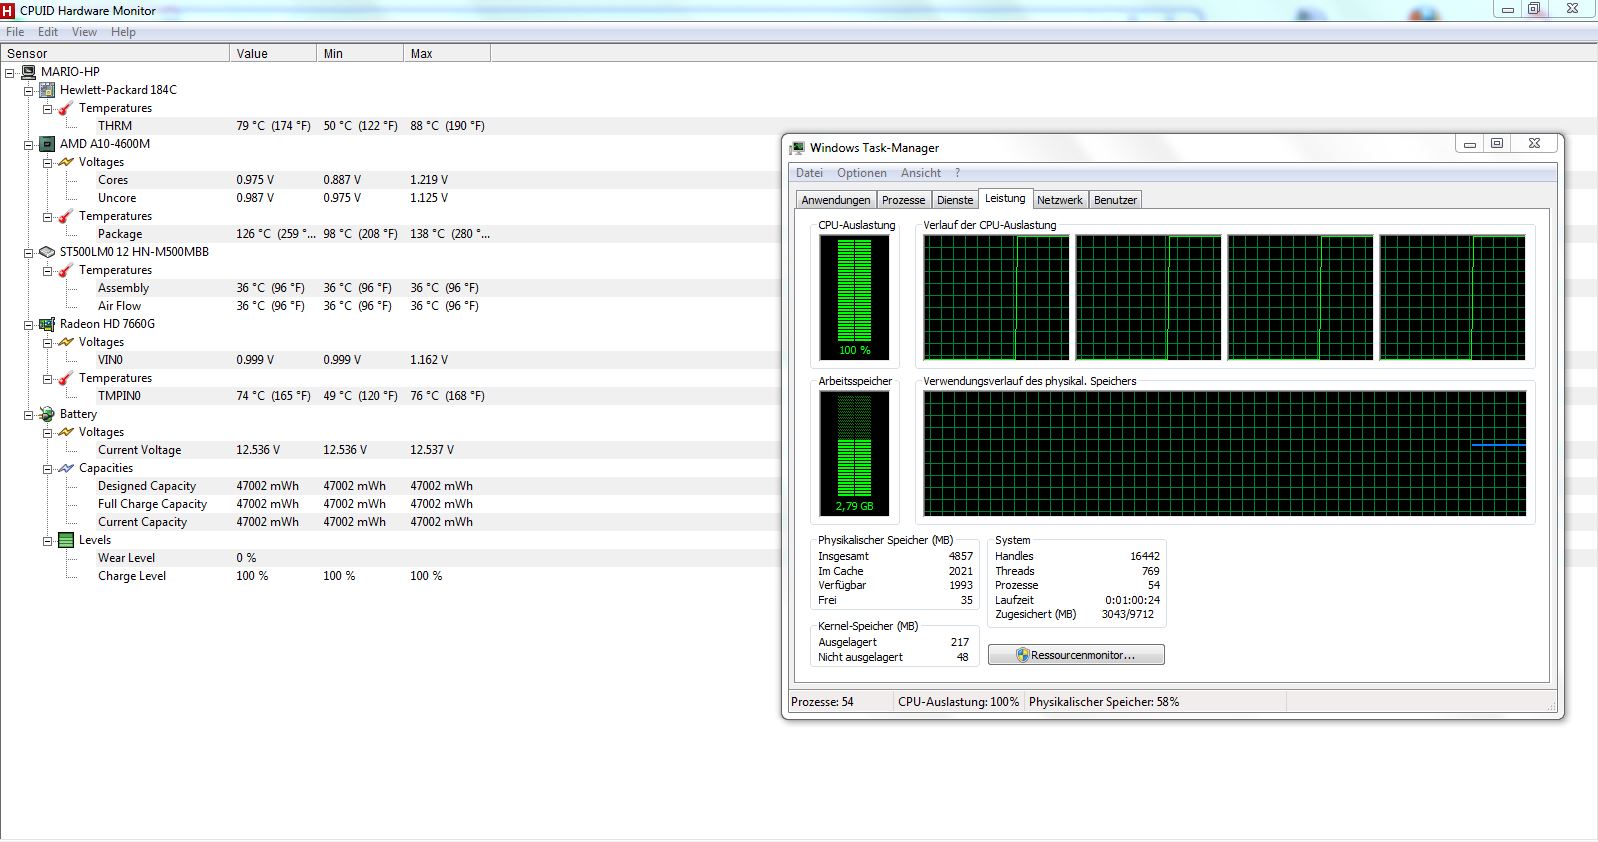This screenshot has width=1598, height=842.
Task: Collapse the Battery node
Action: click(x=29, y=414)
